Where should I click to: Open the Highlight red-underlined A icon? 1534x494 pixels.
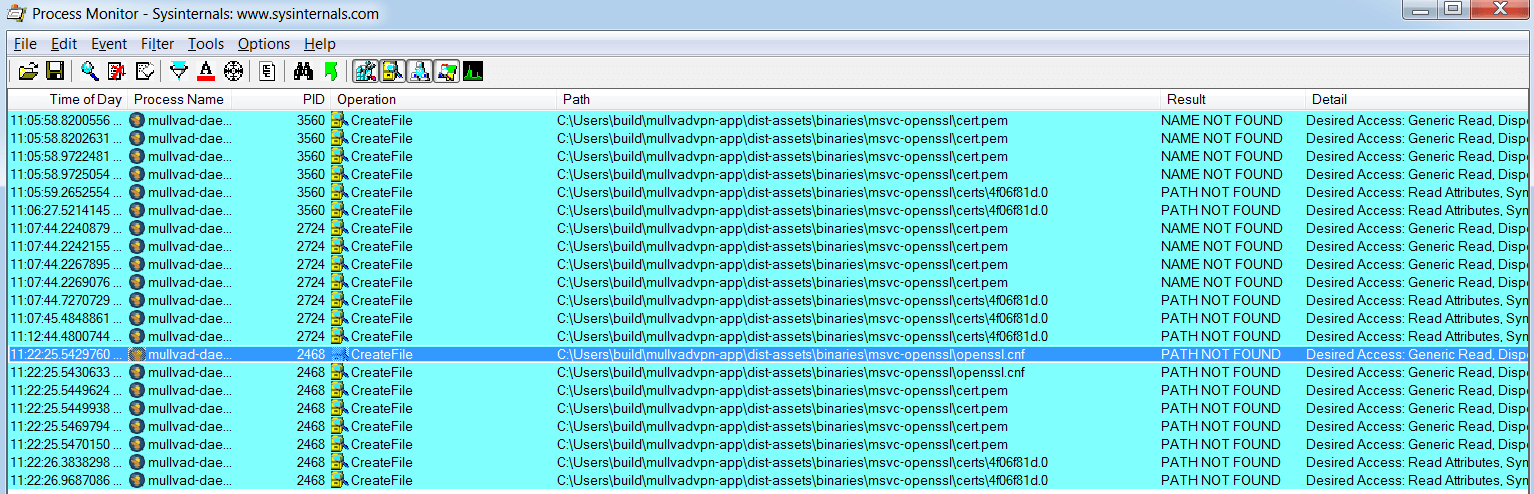point(206,71)
